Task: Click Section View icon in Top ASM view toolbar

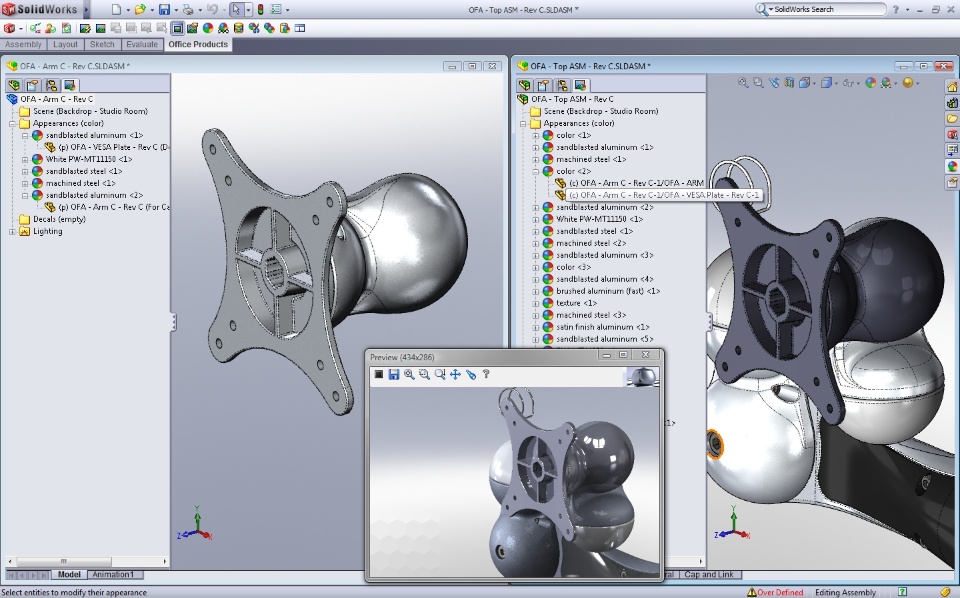Action: click(x=789, y=83)
